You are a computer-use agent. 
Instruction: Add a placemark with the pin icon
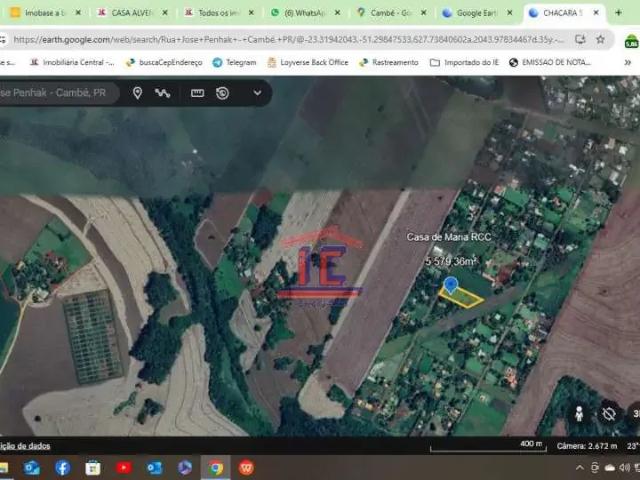pos(138,93)
